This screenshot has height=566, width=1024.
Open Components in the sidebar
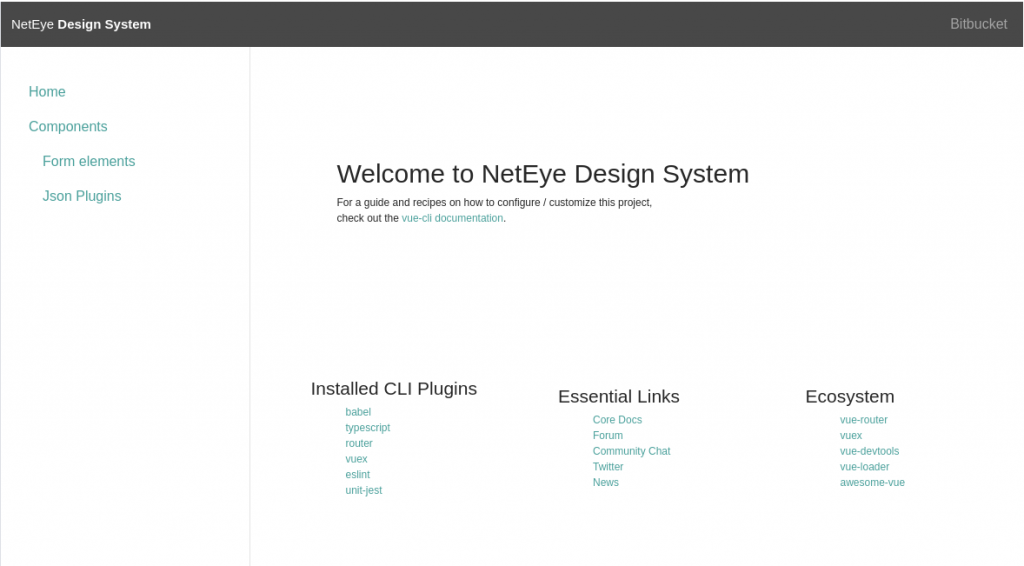pos(68,126)
